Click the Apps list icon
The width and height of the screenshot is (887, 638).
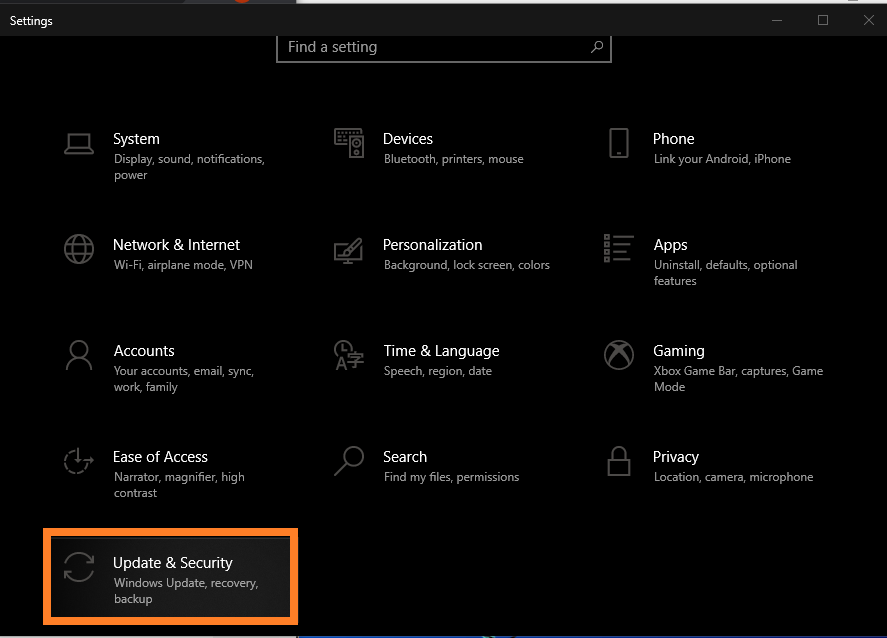619,249
